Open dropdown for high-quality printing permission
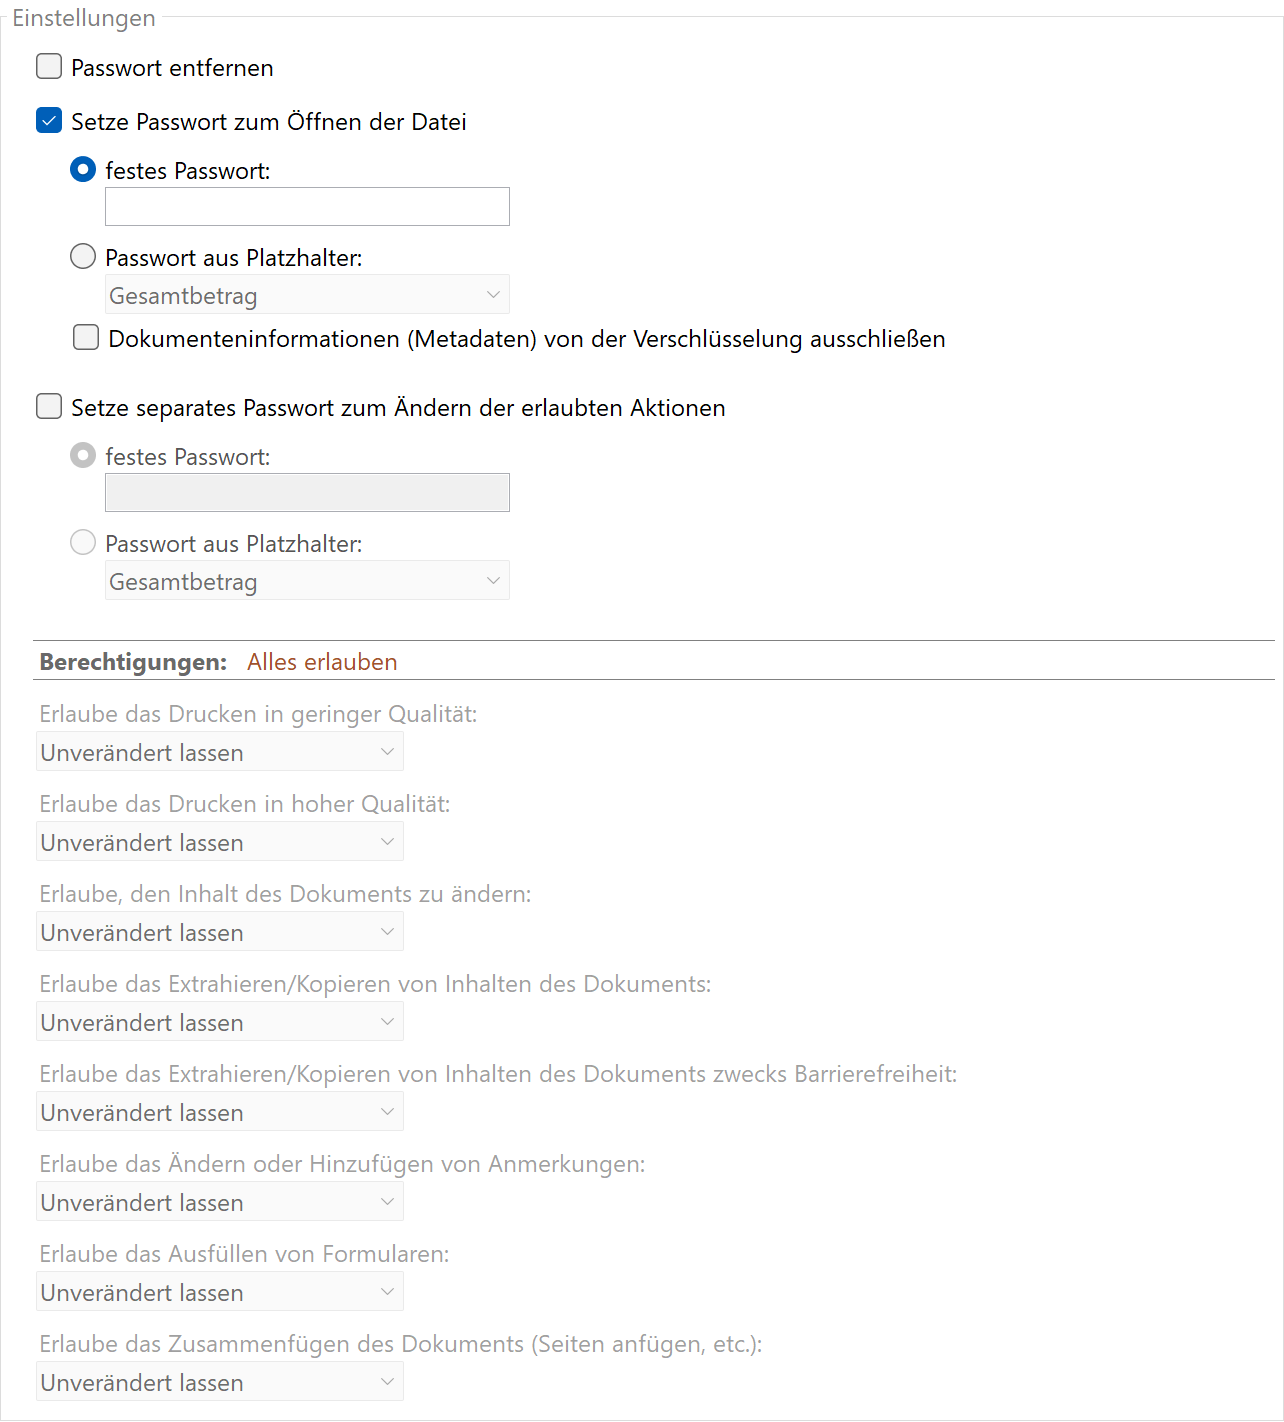Screen dimensions: 1284x1422 pos(220,842)
